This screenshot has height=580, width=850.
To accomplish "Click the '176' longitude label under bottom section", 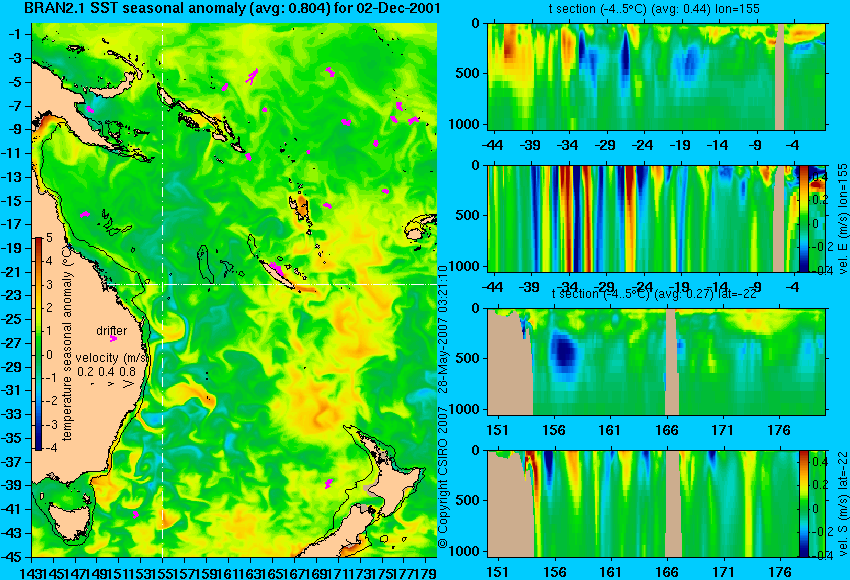I will [780, 572].
